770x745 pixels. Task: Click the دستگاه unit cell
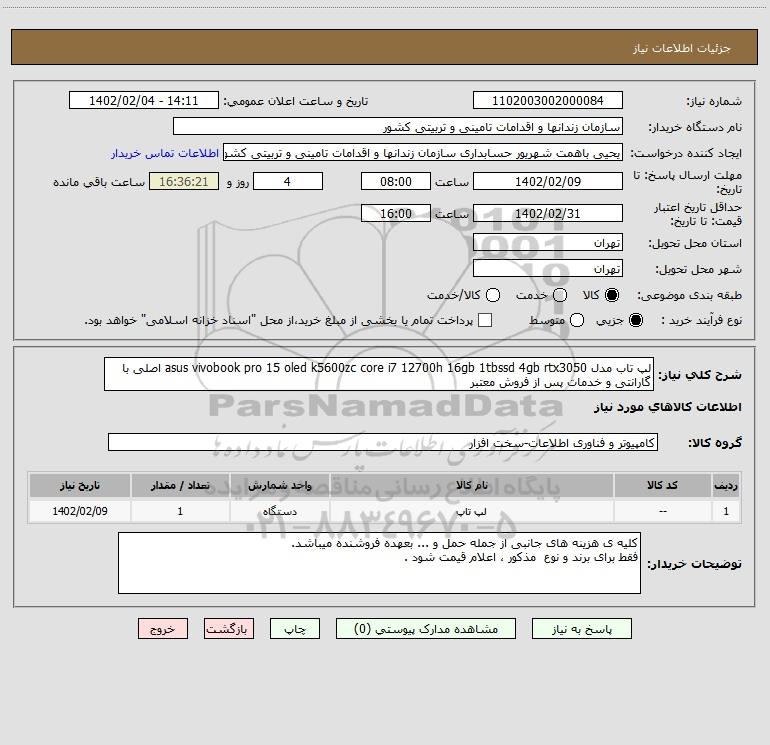(279, 511)
